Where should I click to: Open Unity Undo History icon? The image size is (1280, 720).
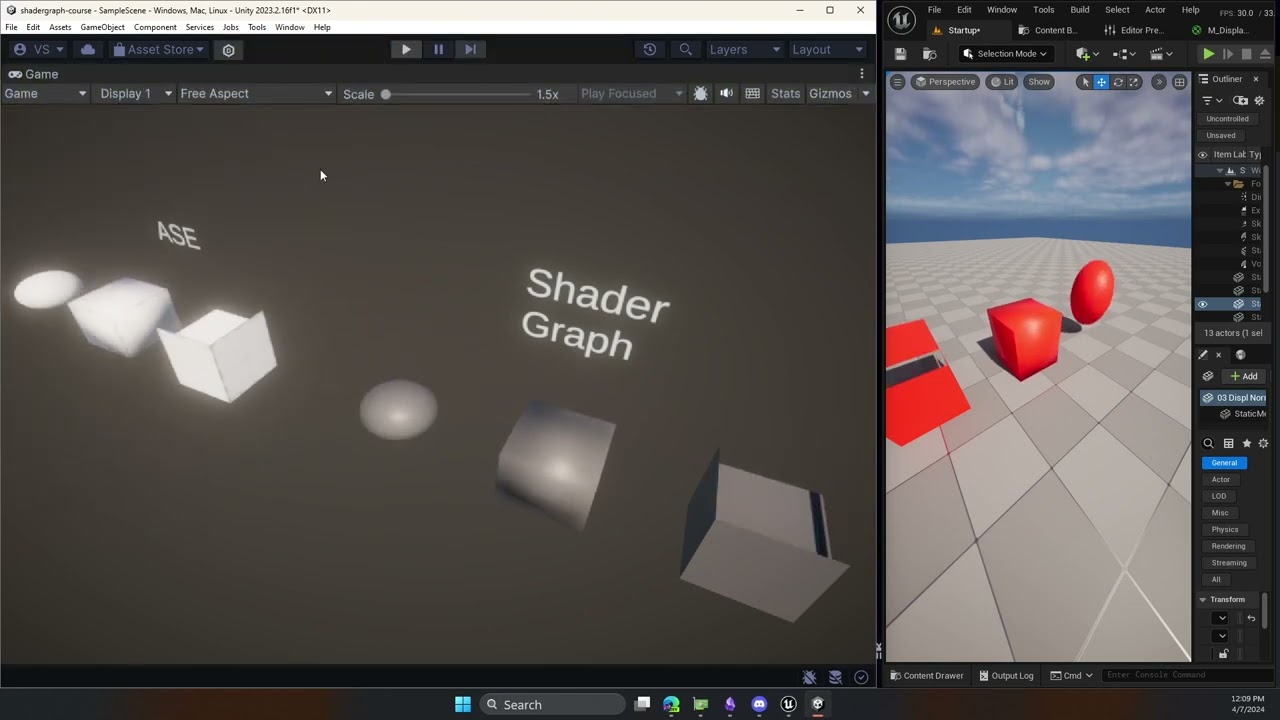pos(650,49)
